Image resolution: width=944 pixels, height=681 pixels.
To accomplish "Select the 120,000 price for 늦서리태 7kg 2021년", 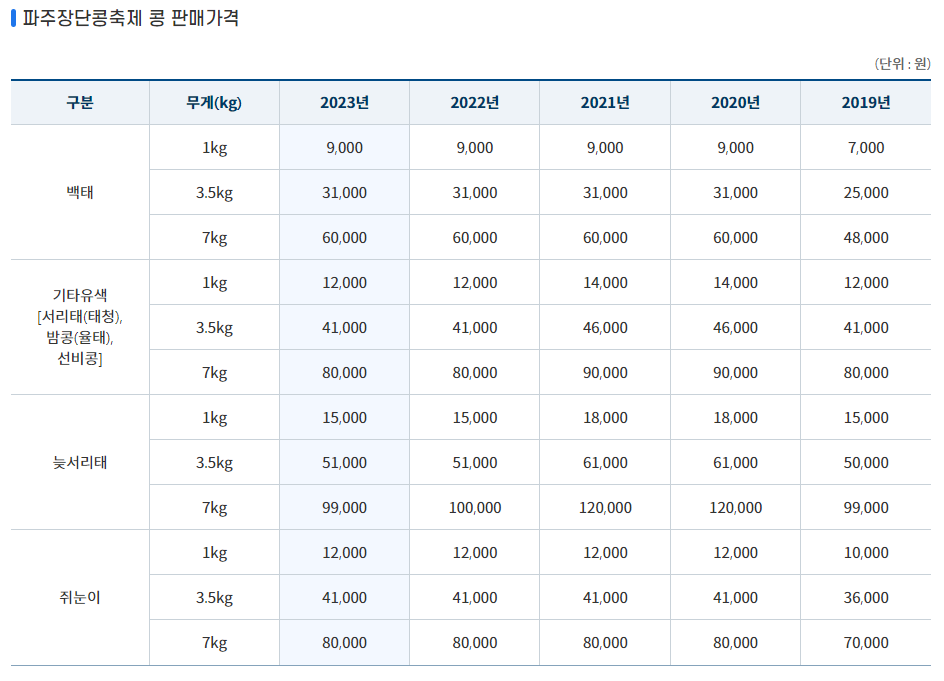I will coord(604,506).
